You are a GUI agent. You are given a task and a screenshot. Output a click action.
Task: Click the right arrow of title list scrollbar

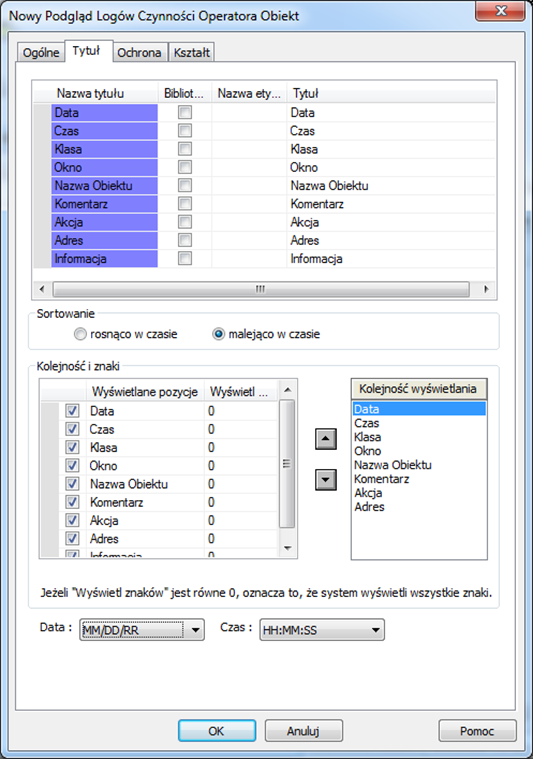[487, 289]
